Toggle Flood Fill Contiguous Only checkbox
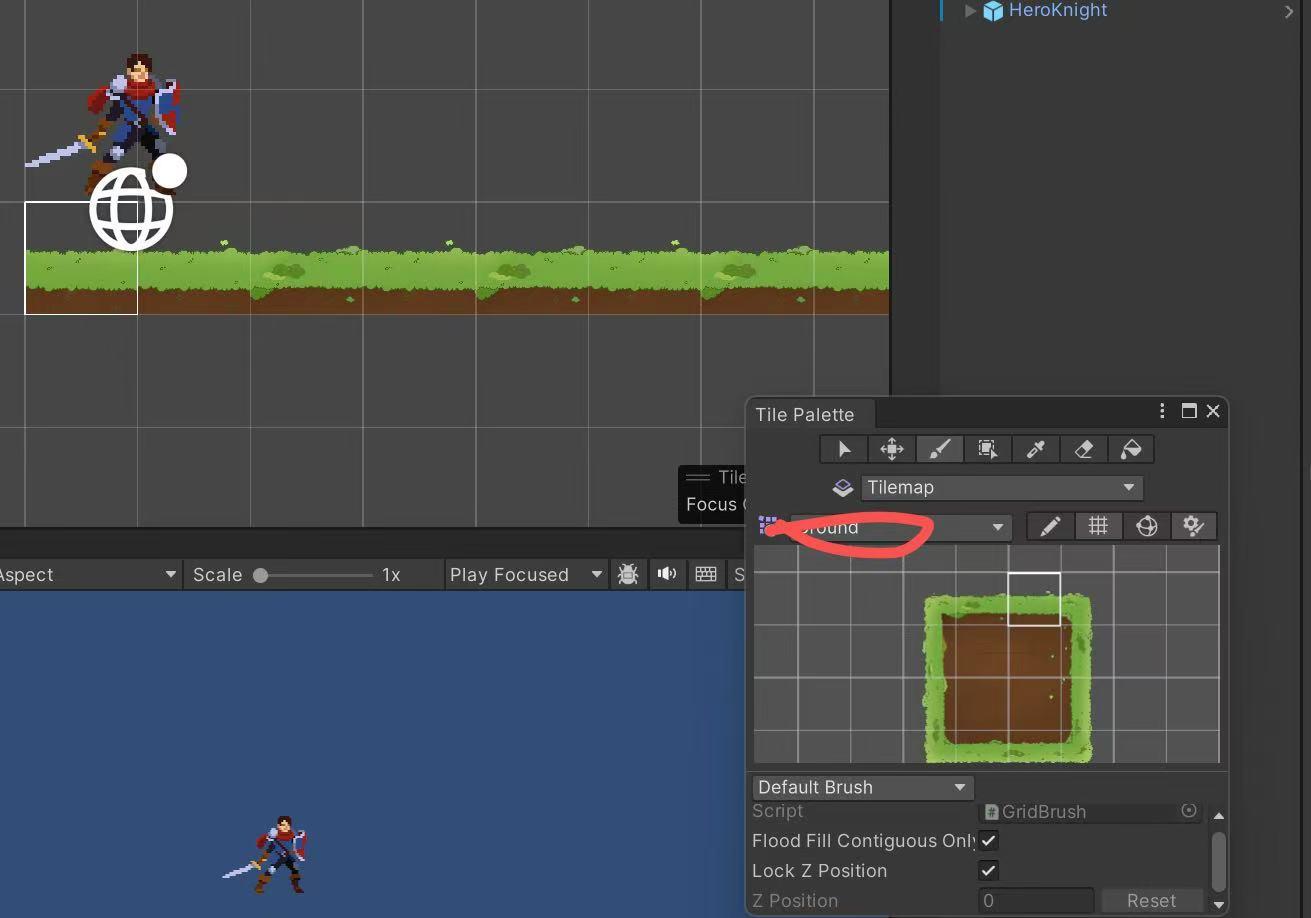The width and height of the screenshot is (1311, 918). pos(988,840)
